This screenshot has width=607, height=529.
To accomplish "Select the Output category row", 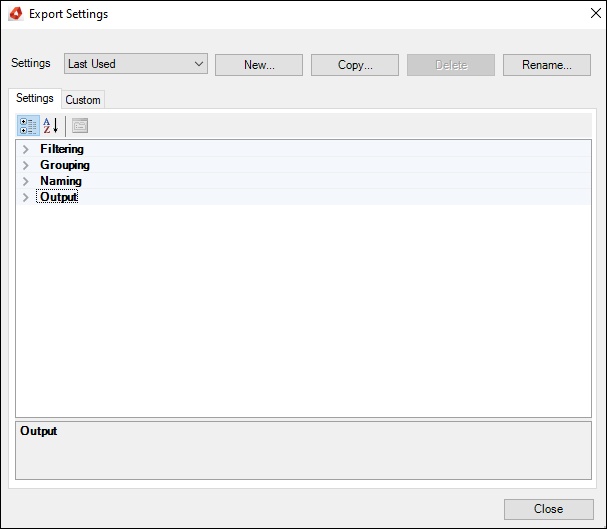I will 304,197.
